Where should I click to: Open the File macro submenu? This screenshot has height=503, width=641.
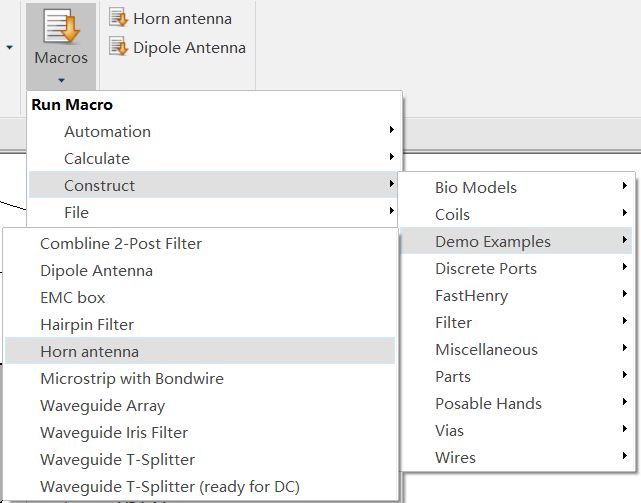click(213, 212)
